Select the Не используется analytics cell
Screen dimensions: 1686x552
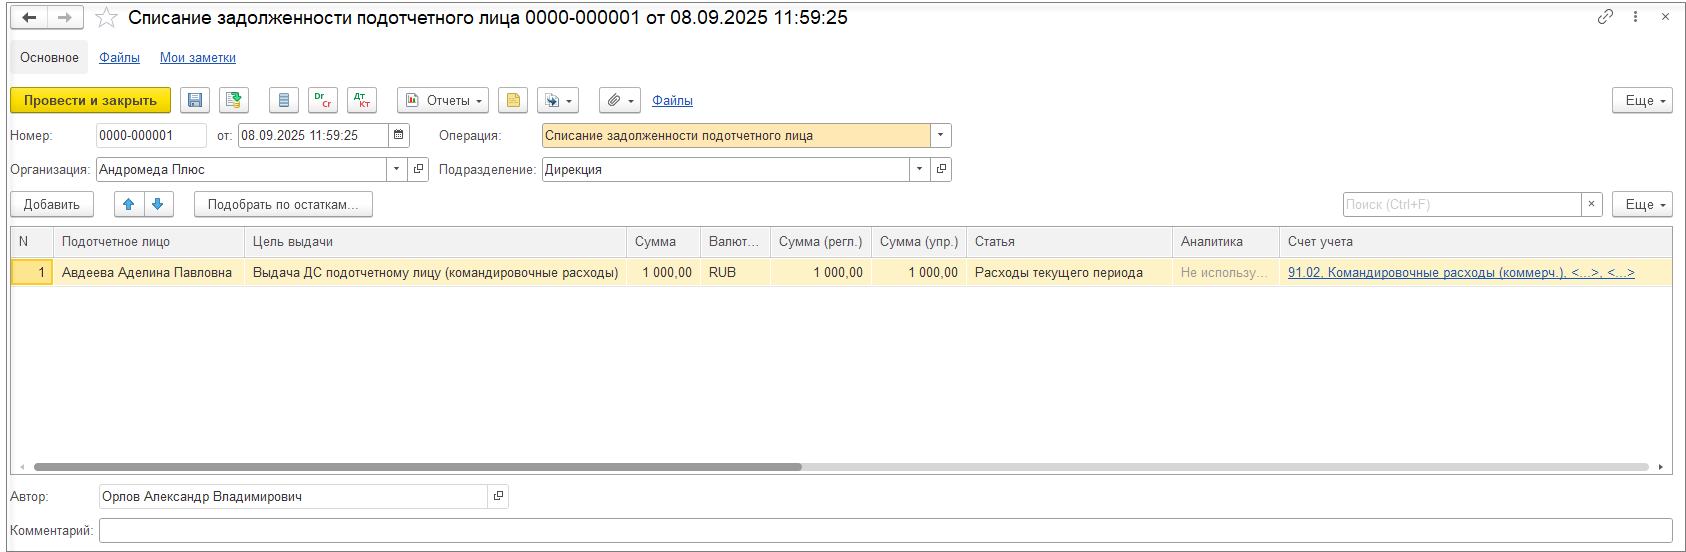click(1226, 272)
